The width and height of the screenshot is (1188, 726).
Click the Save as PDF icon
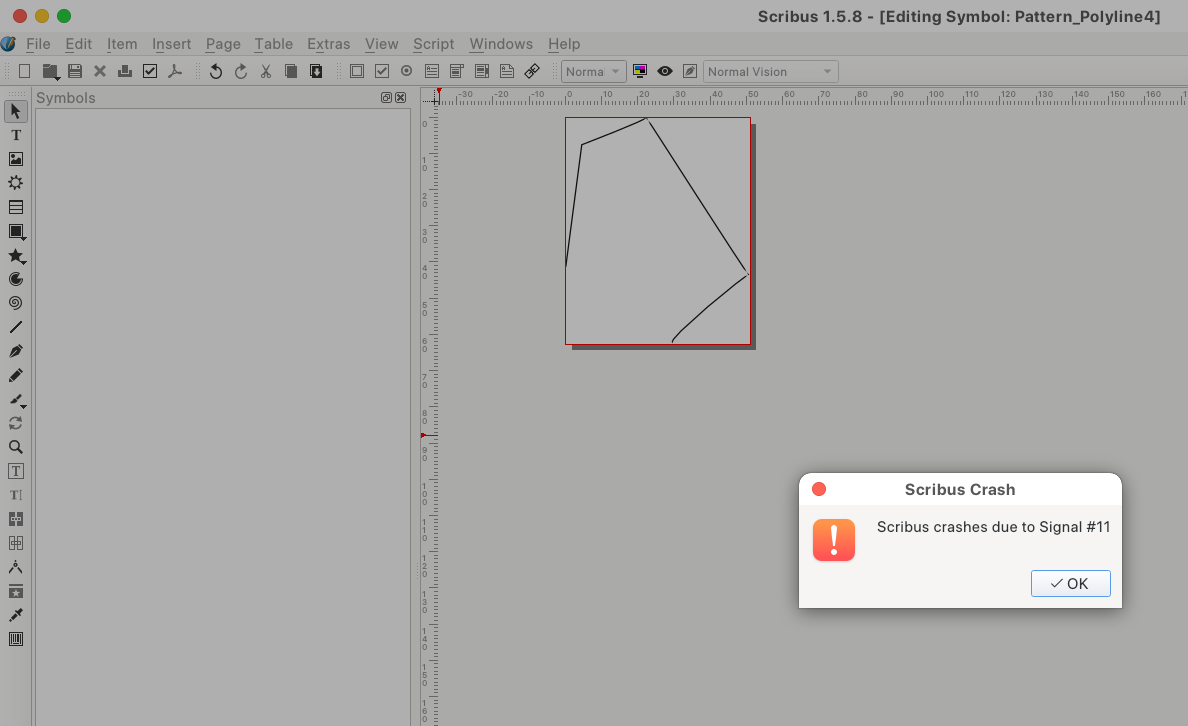click(175, 71)
